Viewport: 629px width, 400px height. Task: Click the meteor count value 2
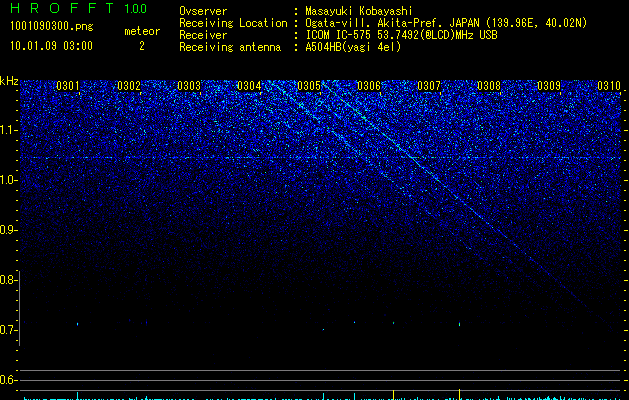pyautogui.click(x=142, y=46)
